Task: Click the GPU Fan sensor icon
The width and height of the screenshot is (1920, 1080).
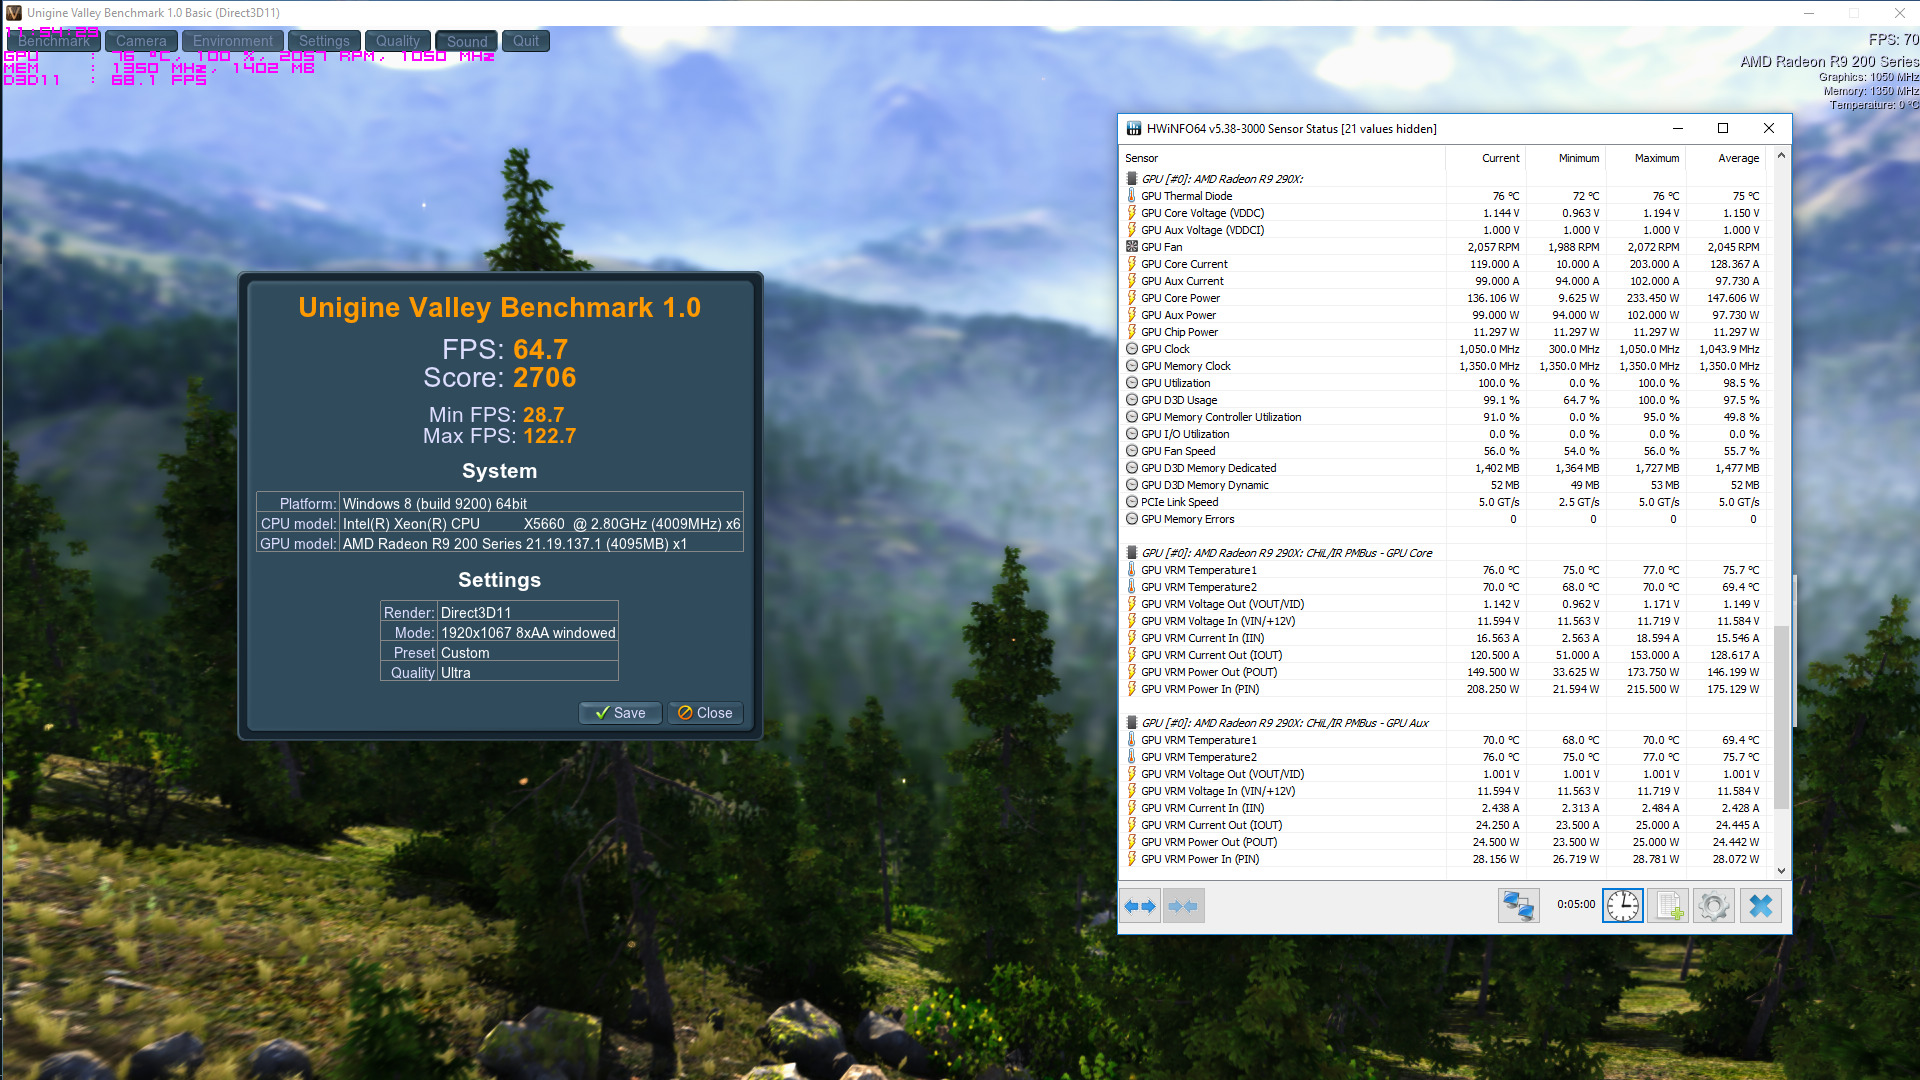Action: 1132,247
